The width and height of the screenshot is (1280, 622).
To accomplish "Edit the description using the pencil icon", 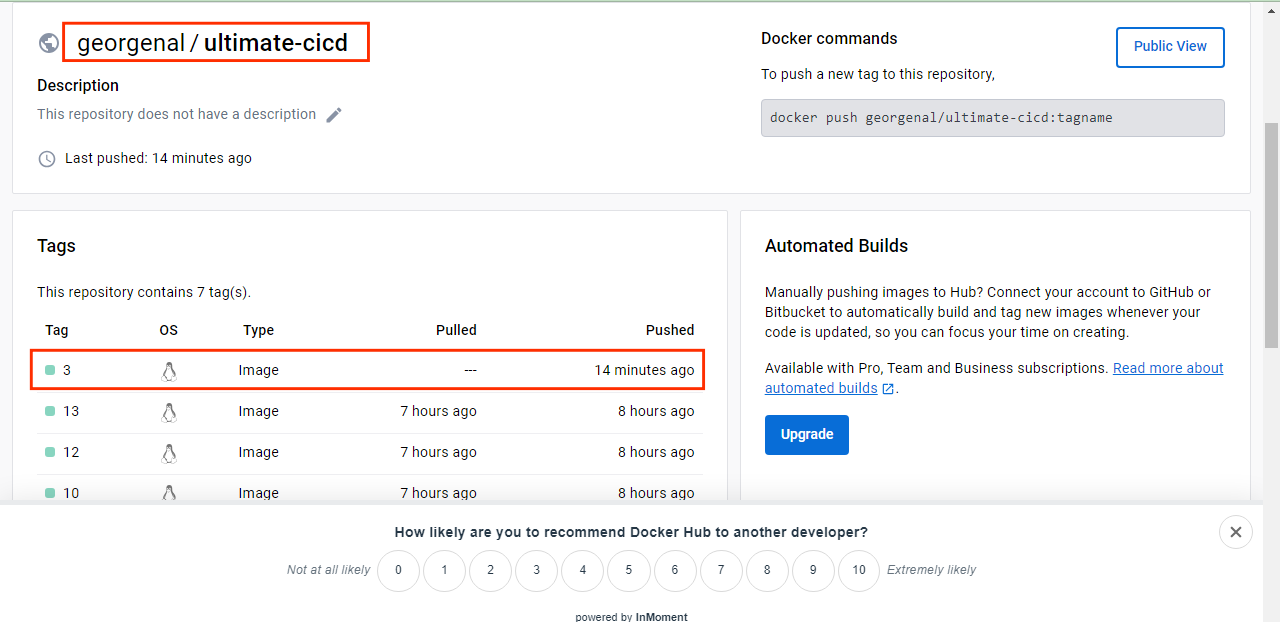I will point(333,114).
